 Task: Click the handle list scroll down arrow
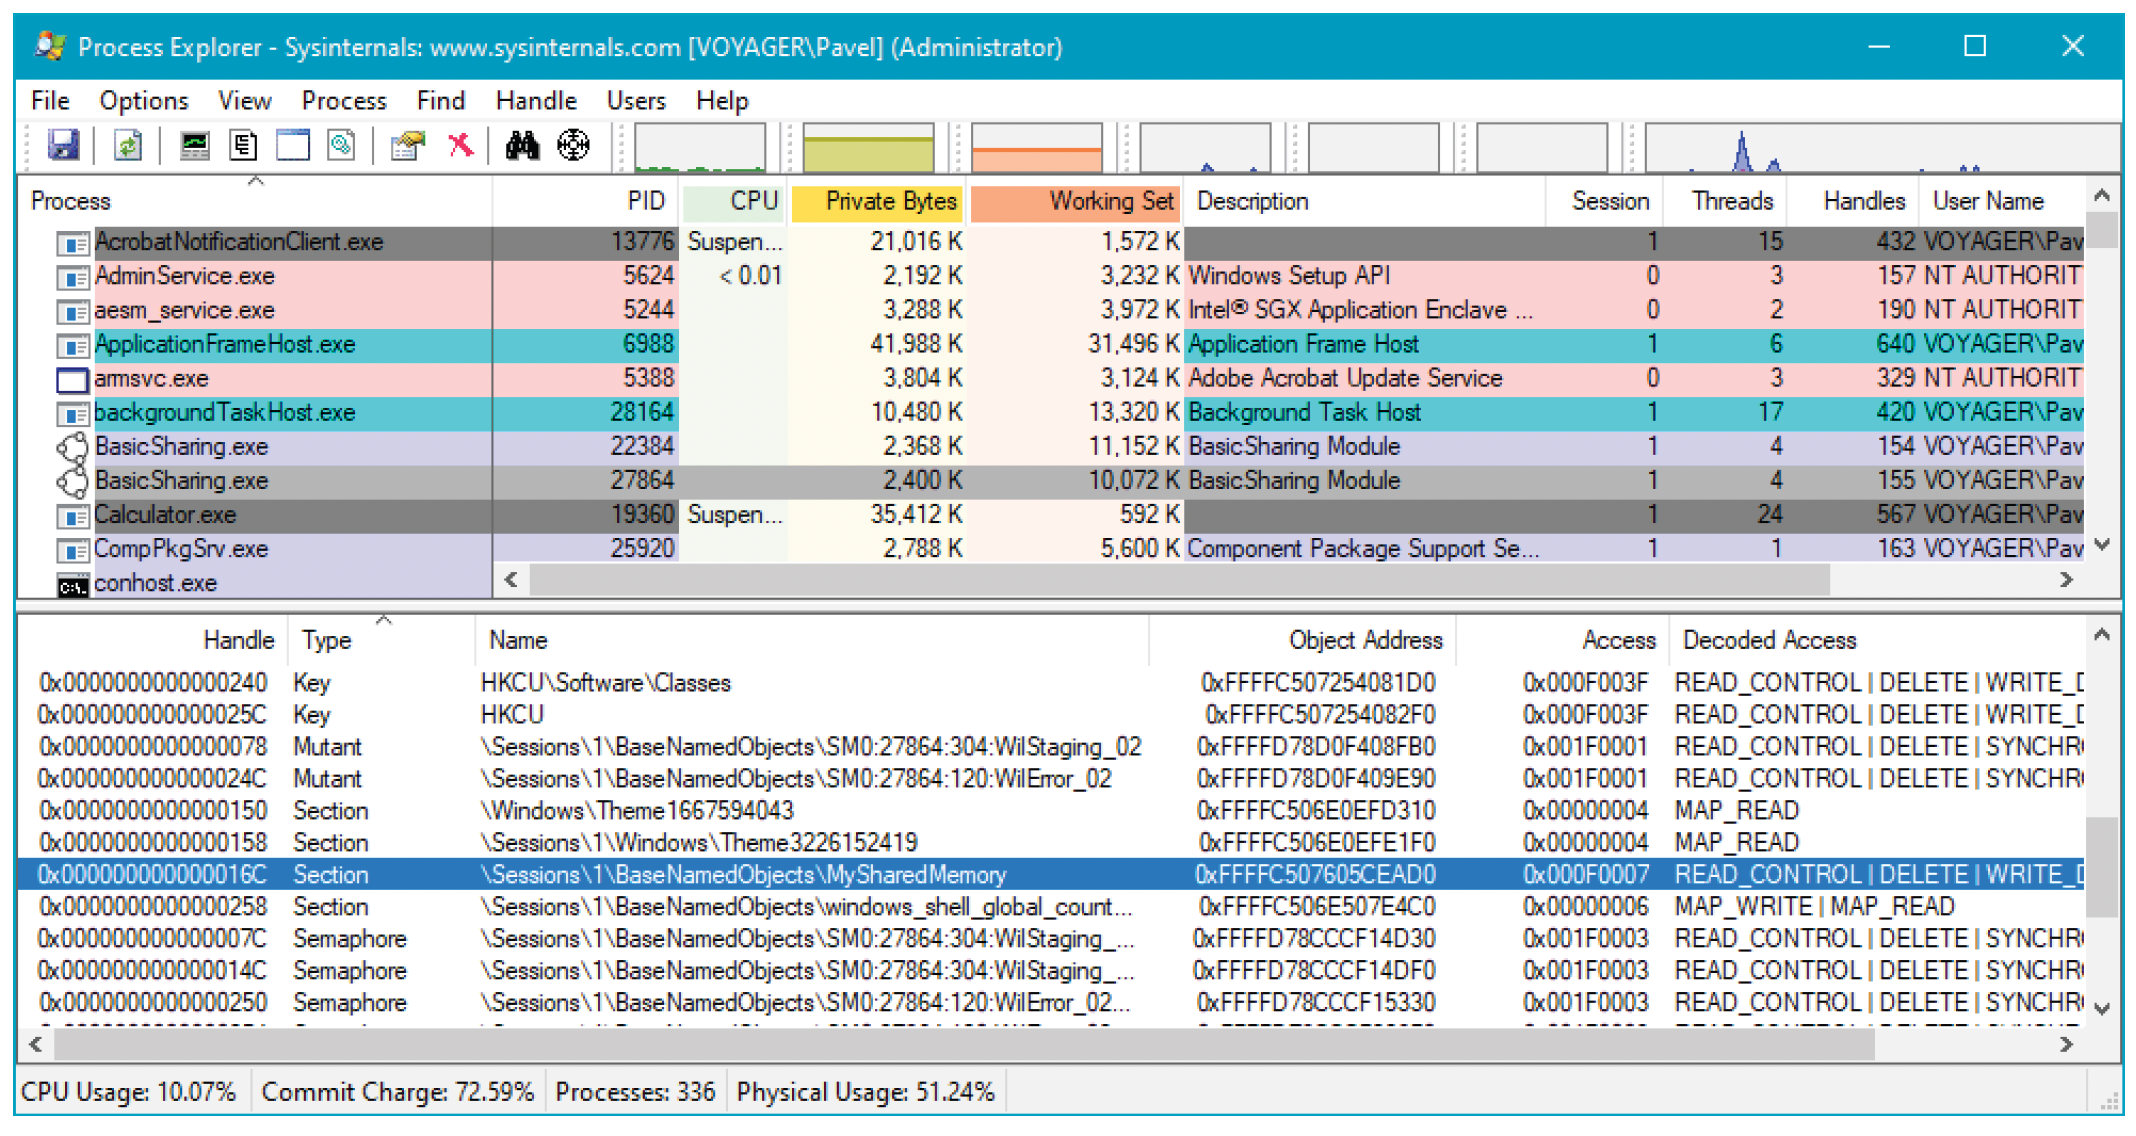click(2102, 1010)
